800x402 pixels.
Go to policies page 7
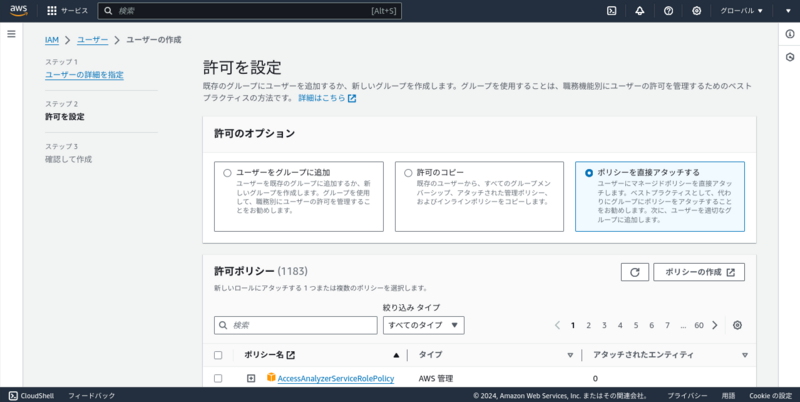pyautogui.click(x=667, y=325)
